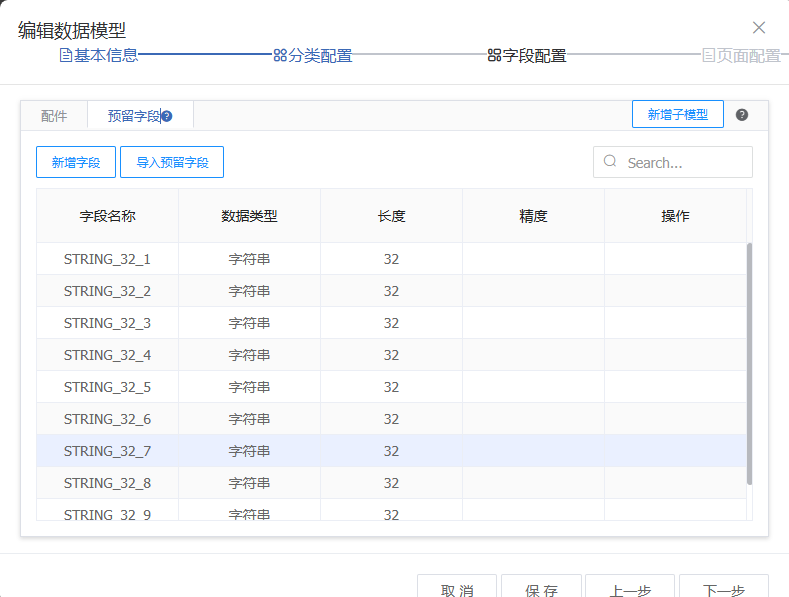Click the 取消 button
Image resolution: width=789 pixels, height=597 pixels.
457,588
